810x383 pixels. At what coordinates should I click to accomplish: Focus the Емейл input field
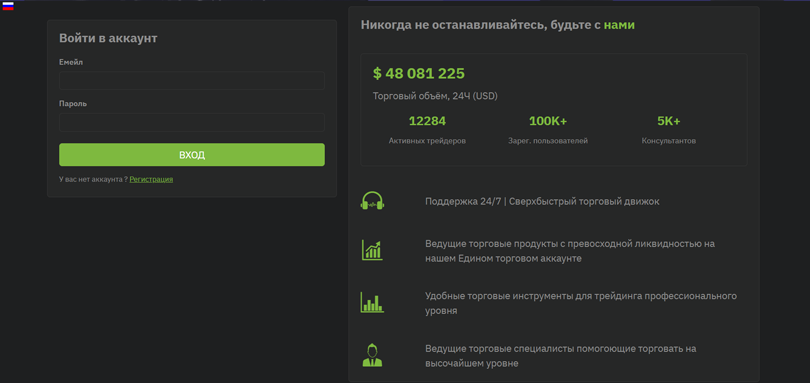192,81
